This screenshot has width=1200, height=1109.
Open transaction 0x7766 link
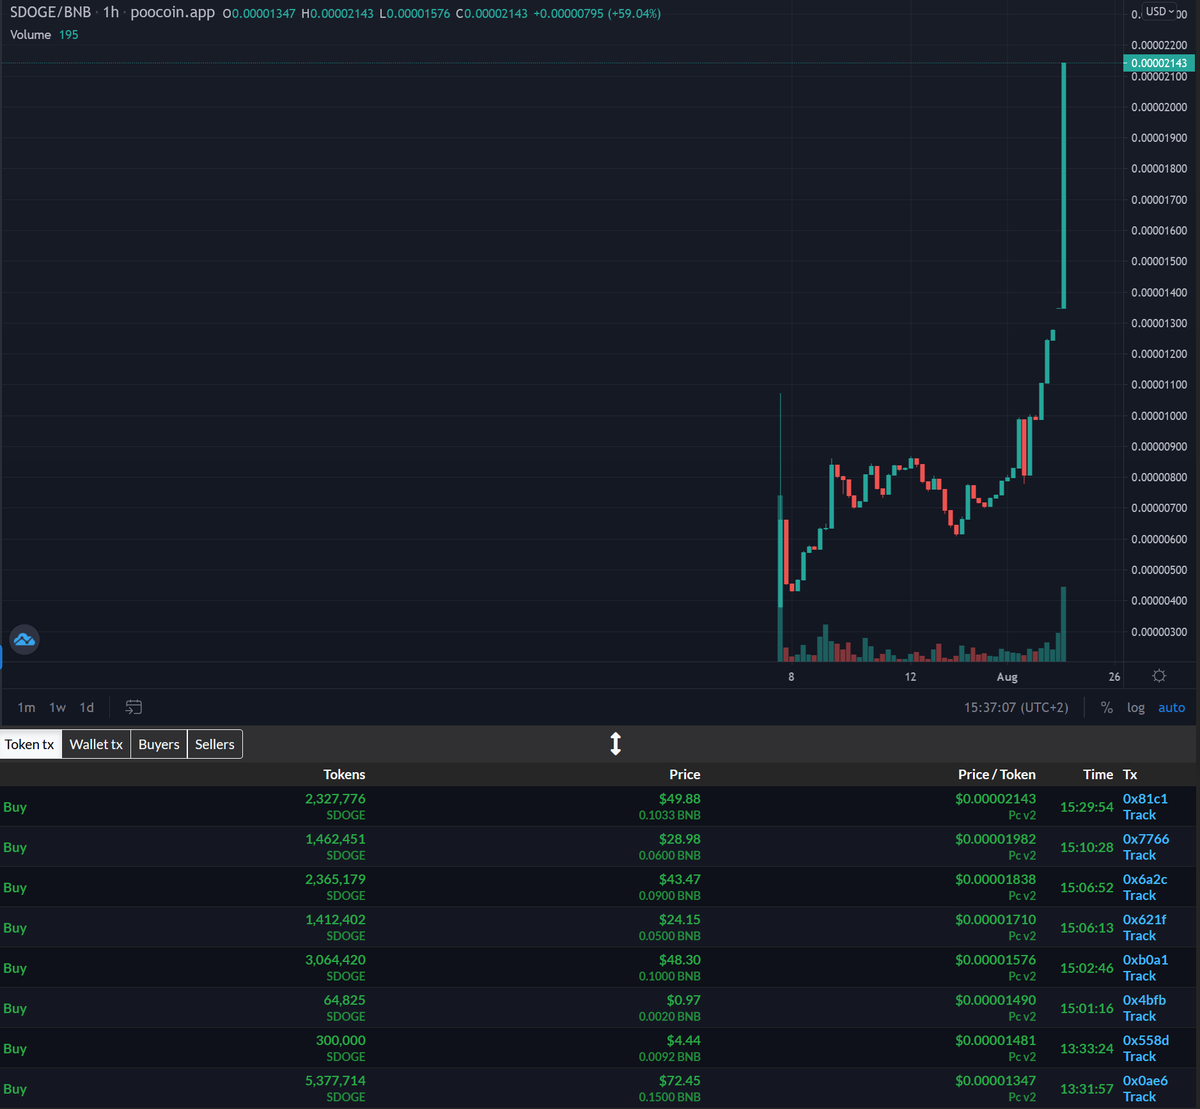click(1146, 839)
